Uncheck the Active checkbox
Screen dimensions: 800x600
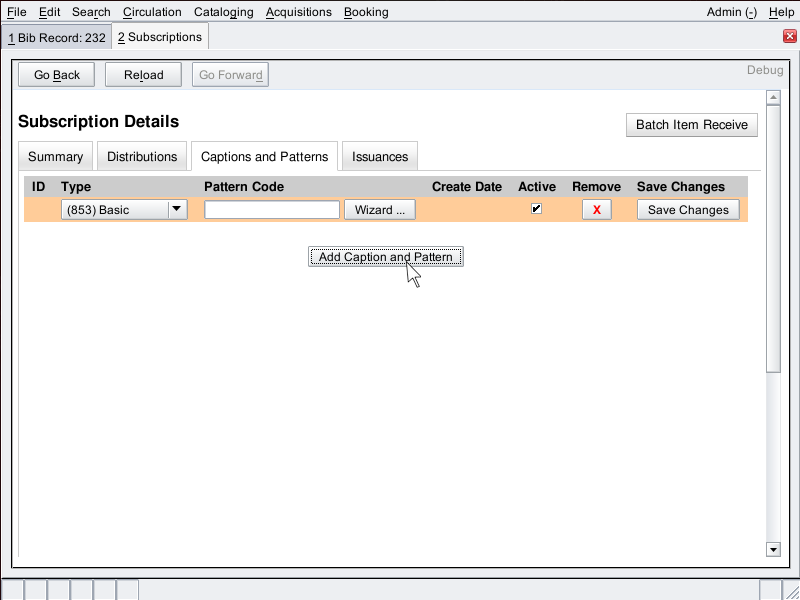point(537,209)
